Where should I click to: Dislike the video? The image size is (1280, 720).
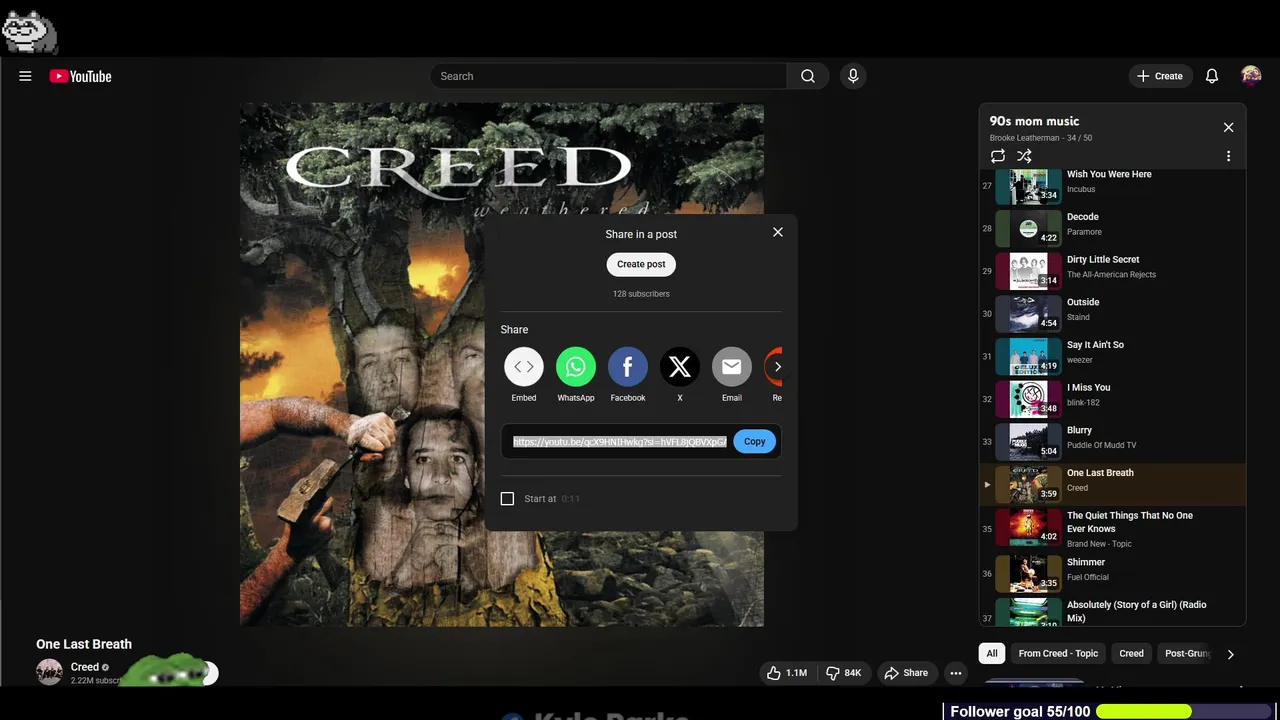[843, 673]
